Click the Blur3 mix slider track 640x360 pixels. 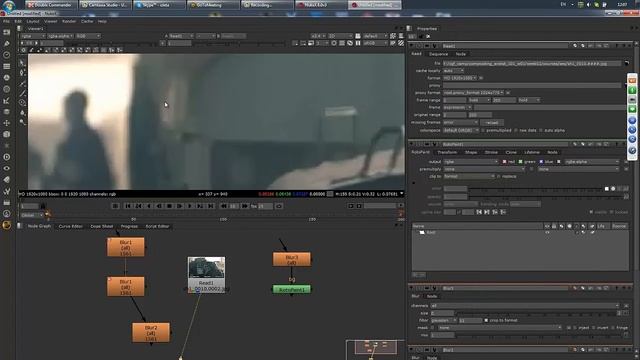point(539,335)
